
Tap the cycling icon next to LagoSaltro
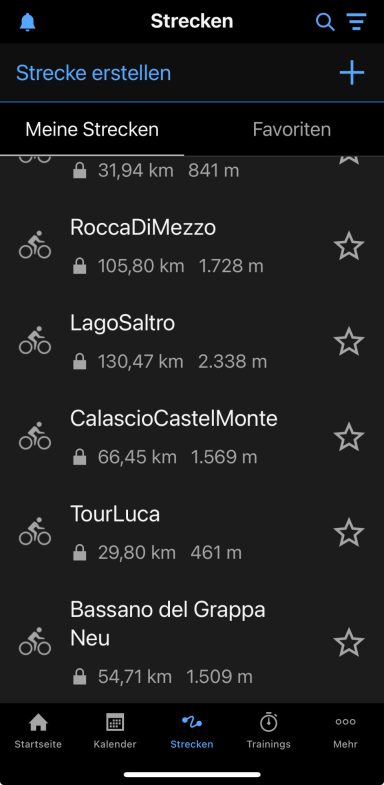[x=35, y=341]
